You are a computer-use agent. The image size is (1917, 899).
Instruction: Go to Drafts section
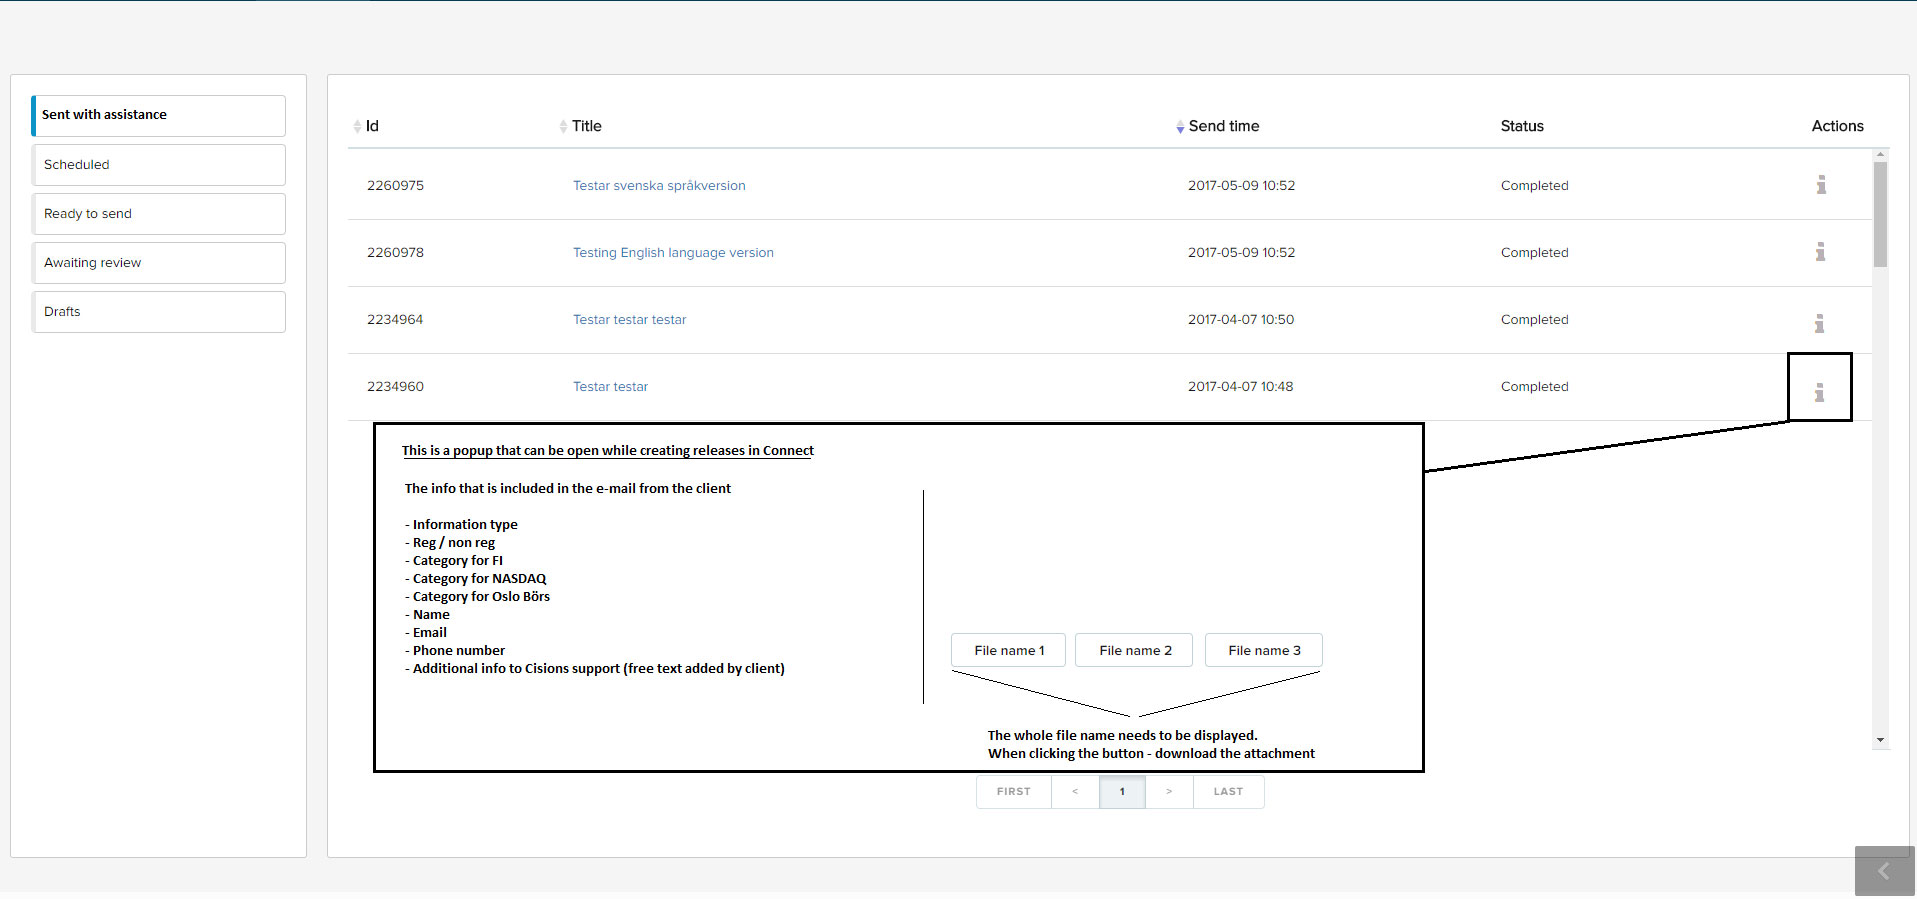[x=159, y=312]
